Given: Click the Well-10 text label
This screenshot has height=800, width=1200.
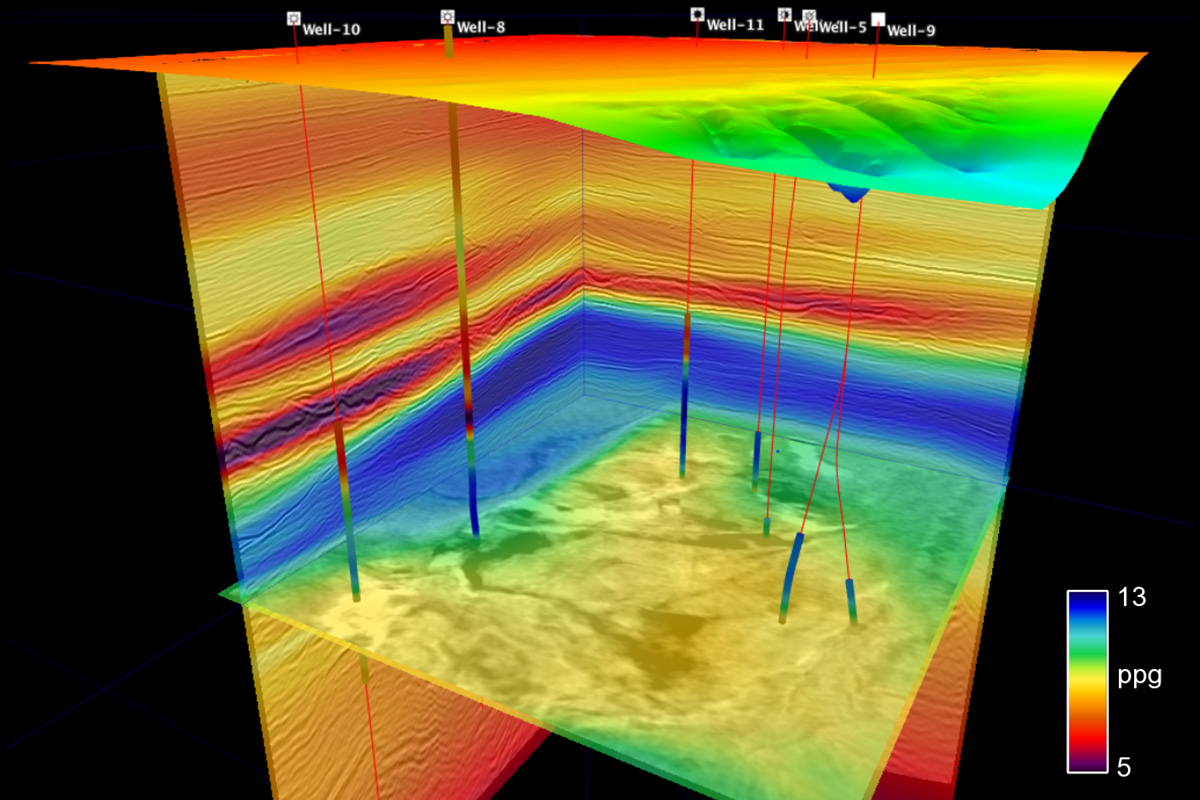Looking at the screenshot, I should [x=331, y=30].
